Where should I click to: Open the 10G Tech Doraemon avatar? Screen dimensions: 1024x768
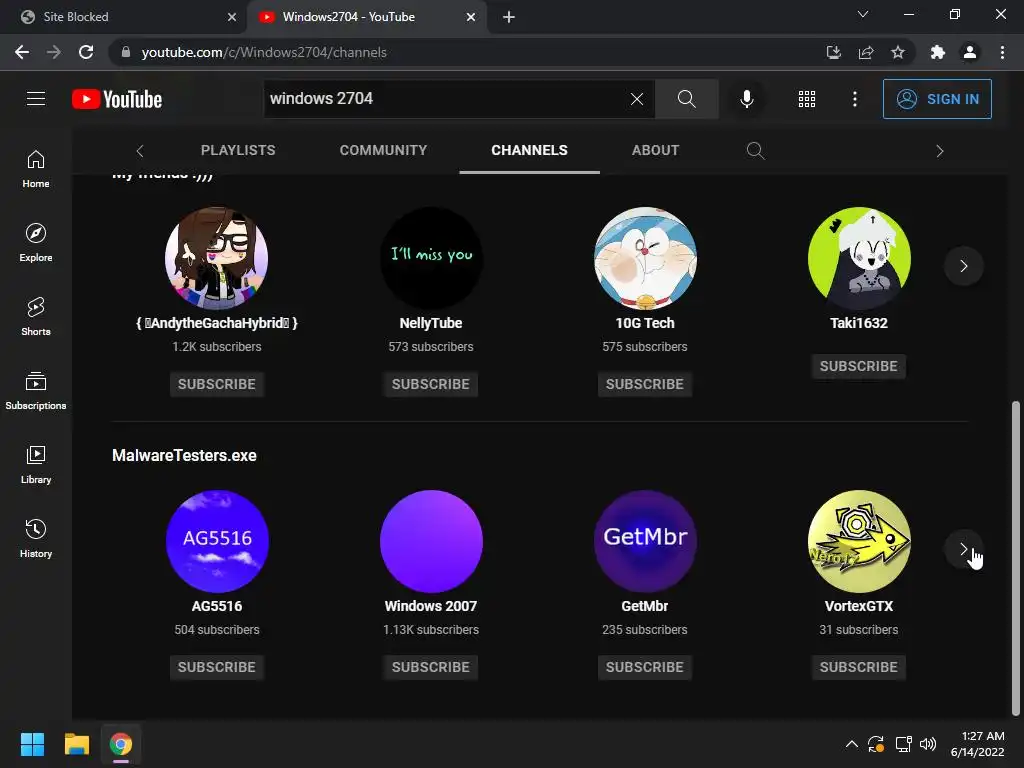645,258
